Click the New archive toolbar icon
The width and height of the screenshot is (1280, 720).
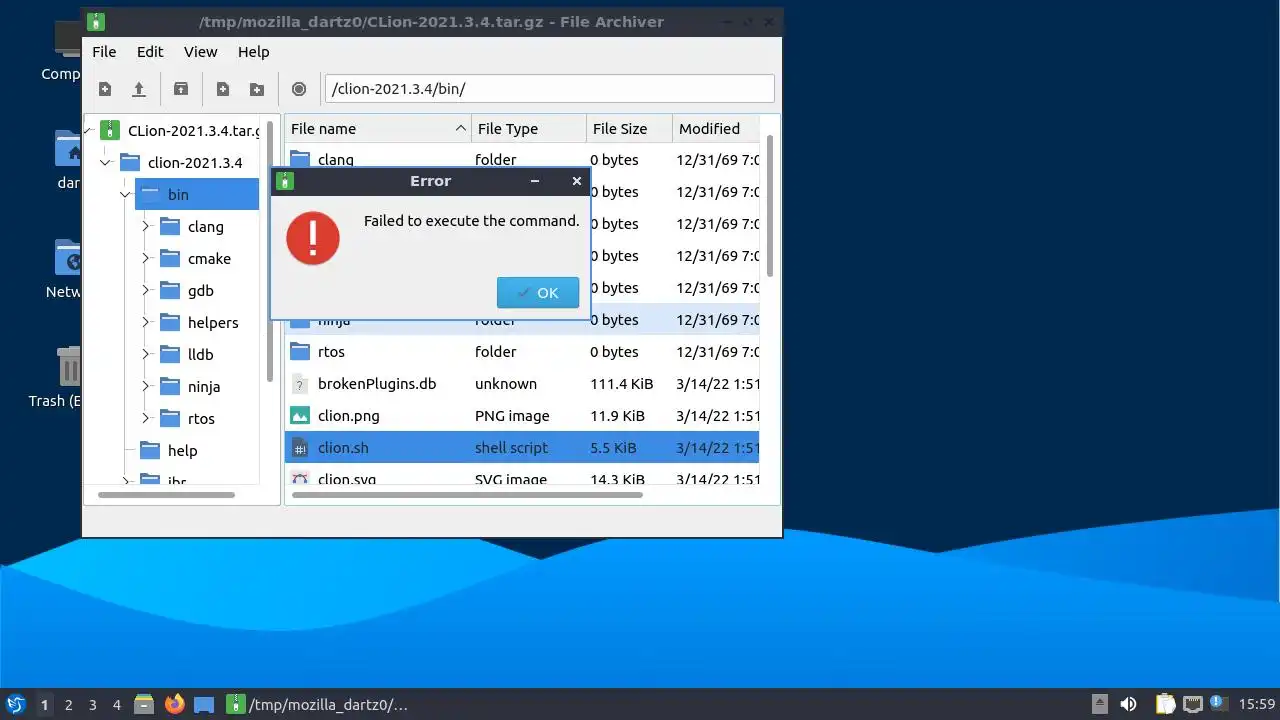(x=105, y=89)
